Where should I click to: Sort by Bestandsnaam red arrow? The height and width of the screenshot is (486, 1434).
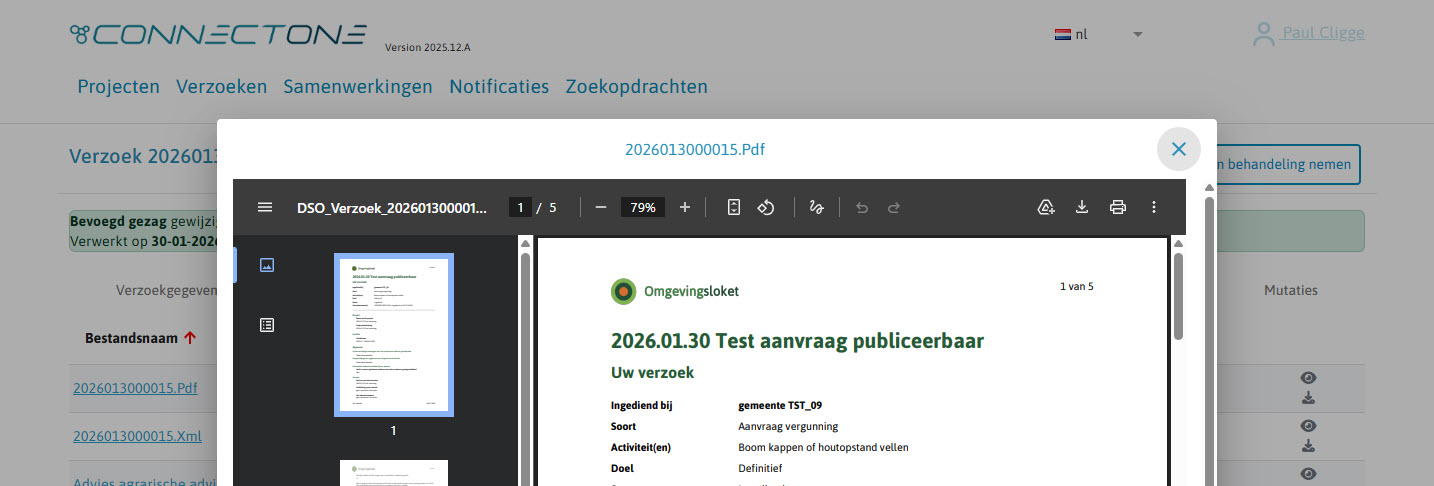(x=190, y=338)
